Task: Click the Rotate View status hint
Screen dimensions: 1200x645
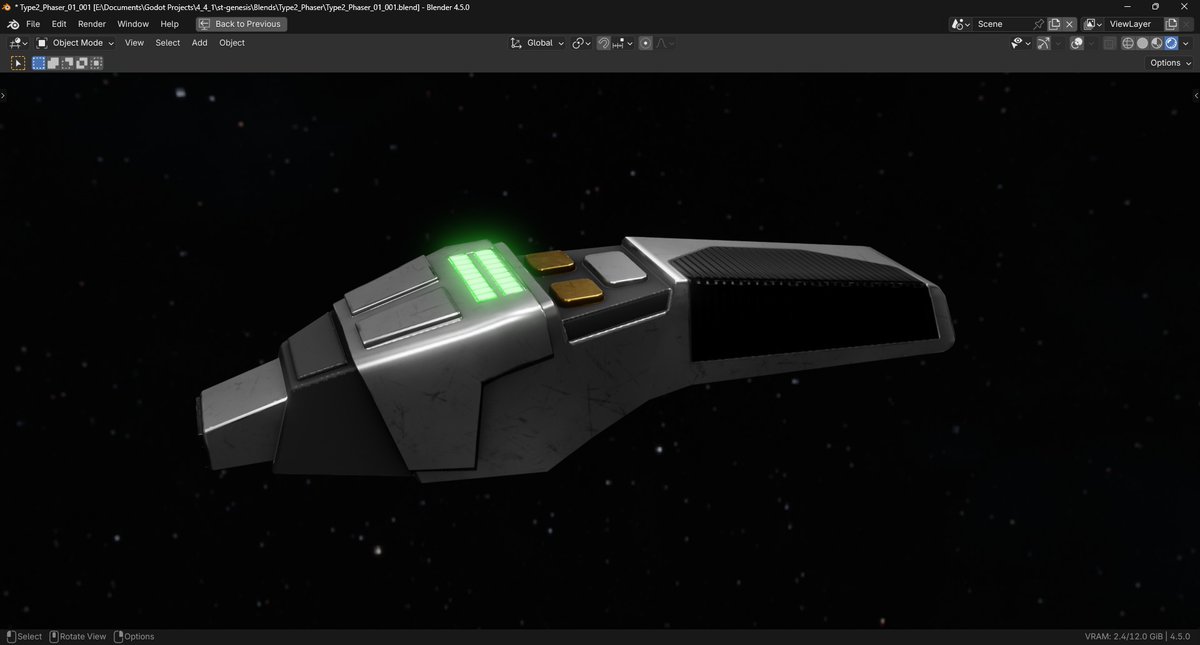Action: coord(78,637)
